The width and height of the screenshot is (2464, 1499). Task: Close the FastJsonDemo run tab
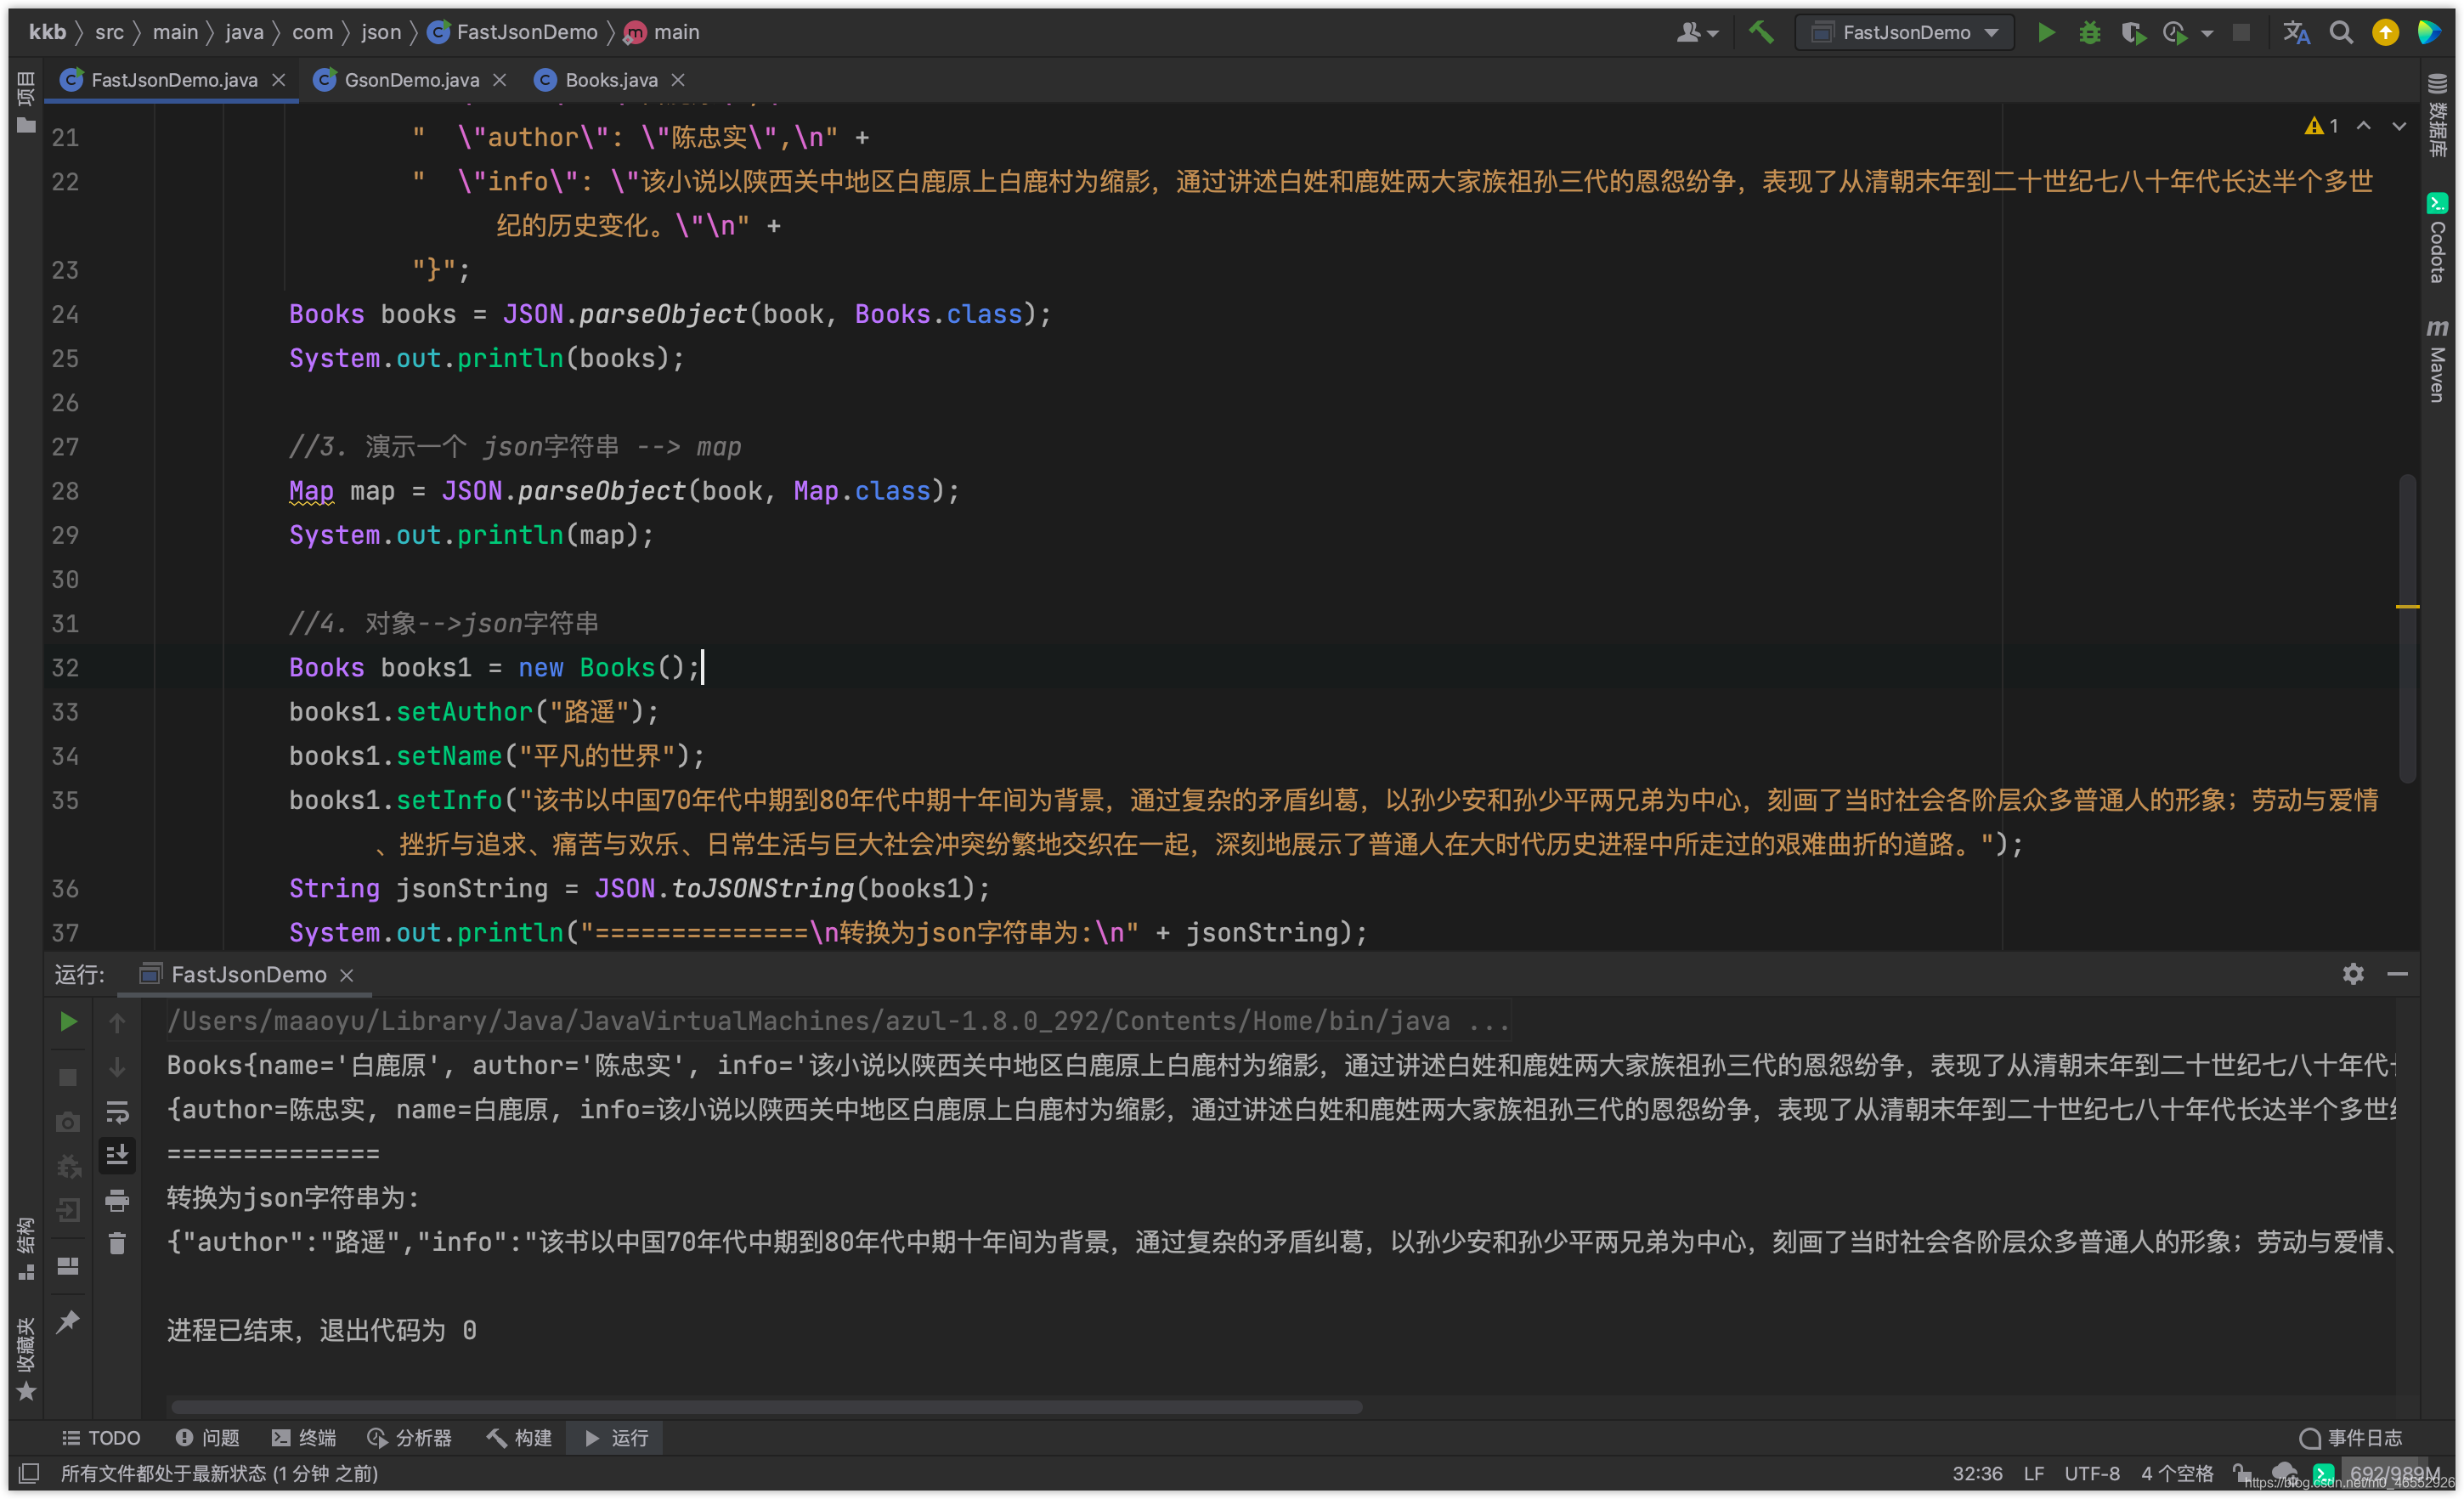click(x=347, y=976)
